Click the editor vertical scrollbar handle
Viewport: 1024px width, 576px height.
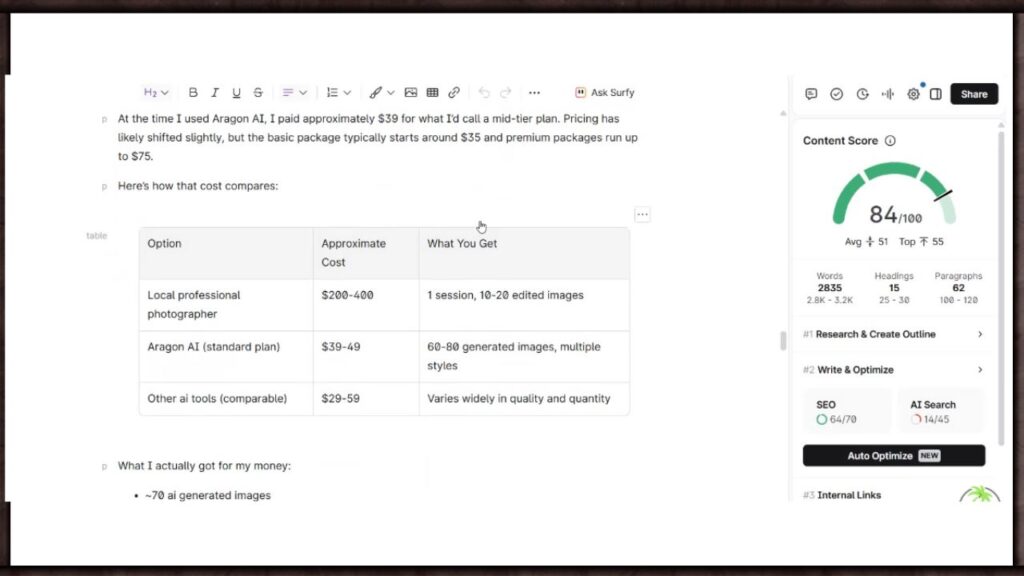[783, 341]
